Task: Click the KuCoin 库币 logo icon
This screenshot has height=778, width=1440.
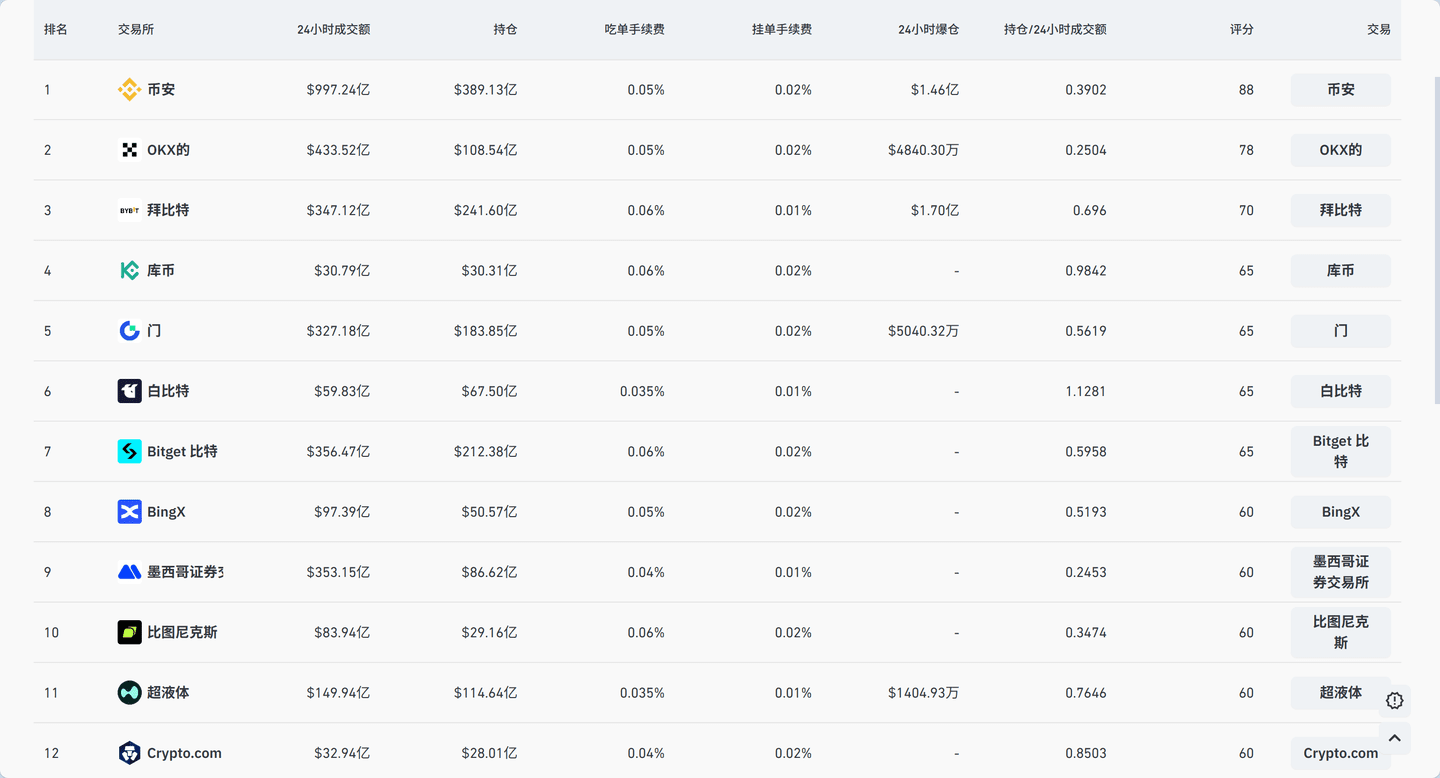Action: click(129, 270)
